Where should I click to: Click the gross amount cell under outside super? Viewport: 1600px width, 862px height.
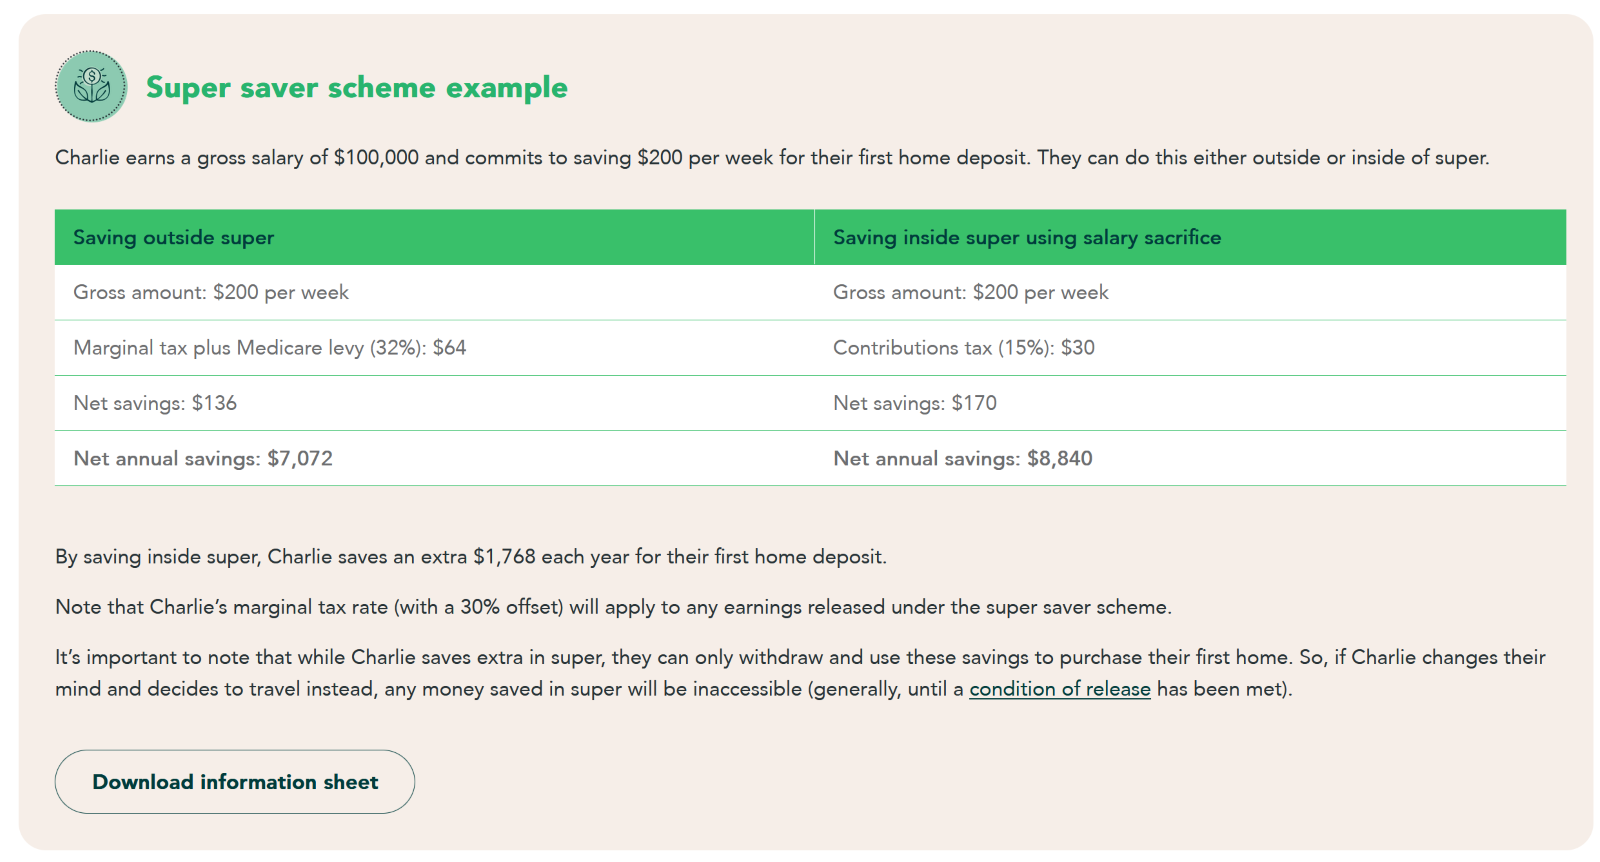pyautogui.click(x=211, y=293)
